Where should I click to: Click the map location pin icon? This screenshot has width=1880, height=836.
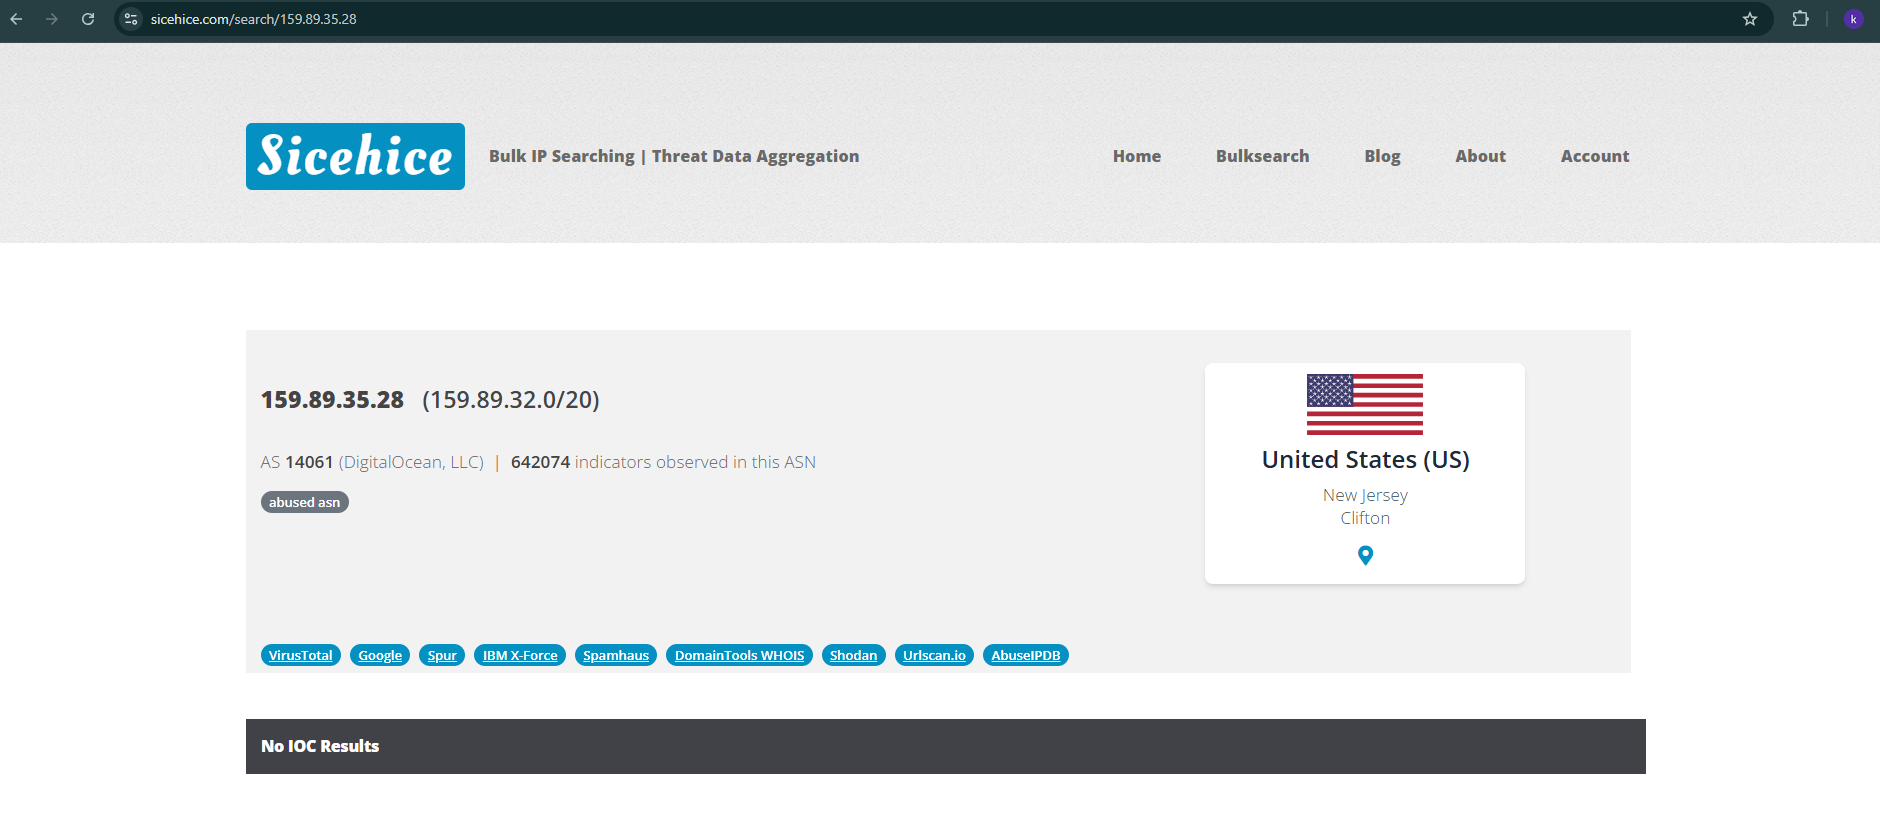(1365, 555)
